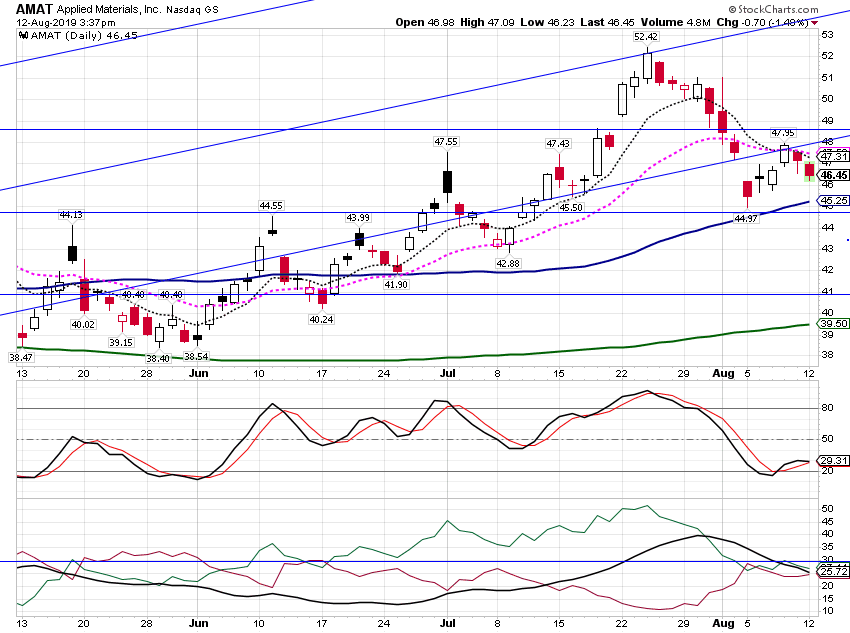The height and width of the screenshot is (633, 850).
Task: Click the Volume 4.8M header value
Action: 675,22
